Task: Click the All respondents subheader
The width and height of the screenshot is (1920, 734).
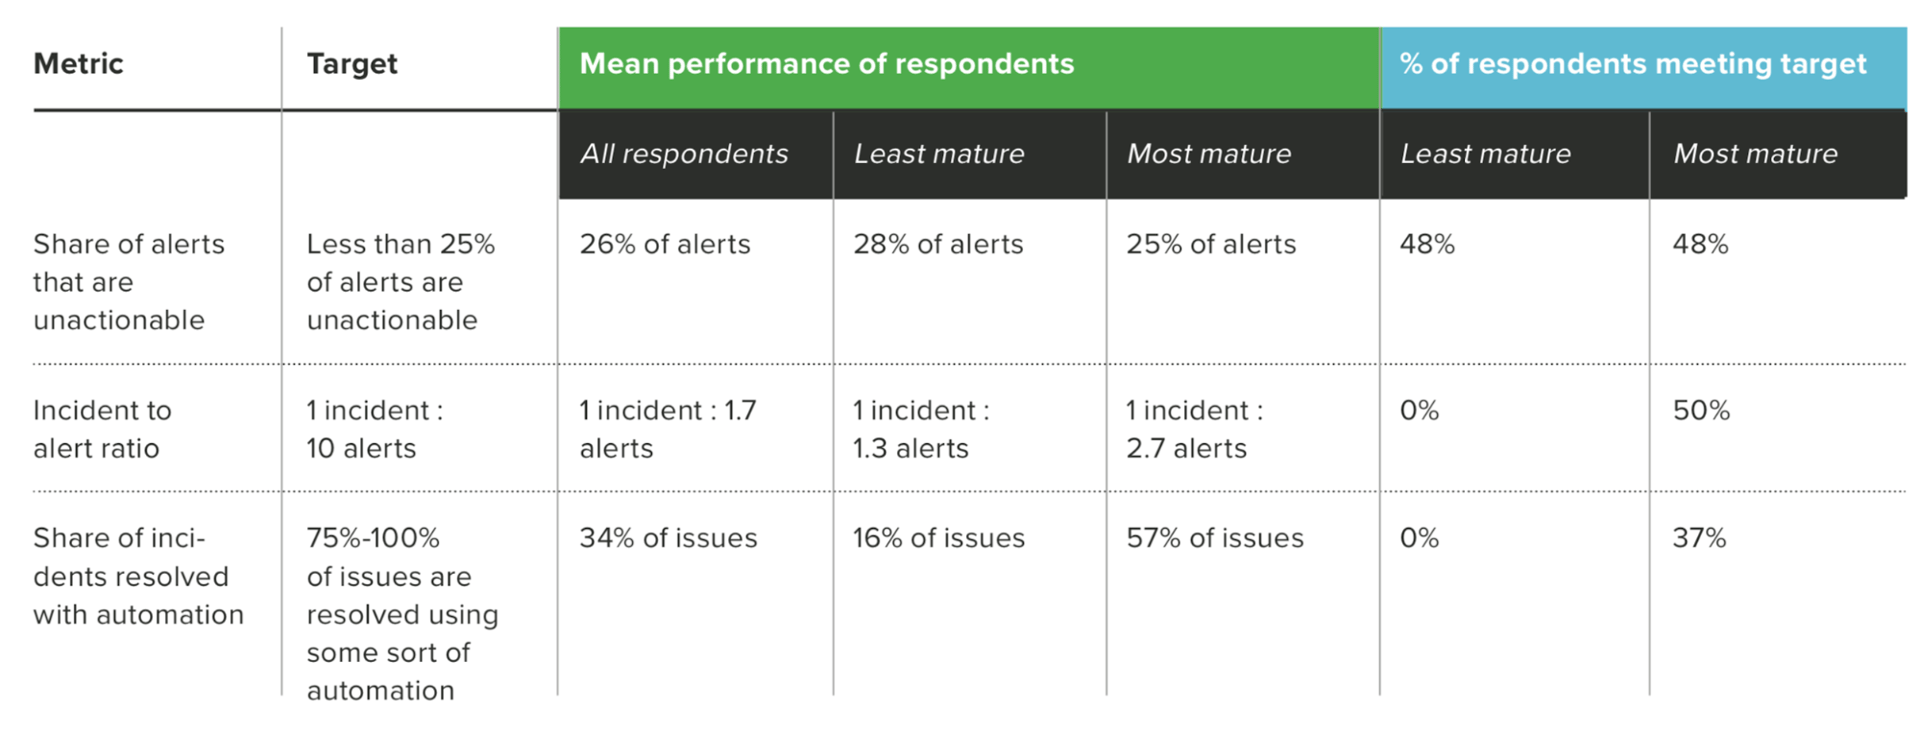Action: [684, 154]
